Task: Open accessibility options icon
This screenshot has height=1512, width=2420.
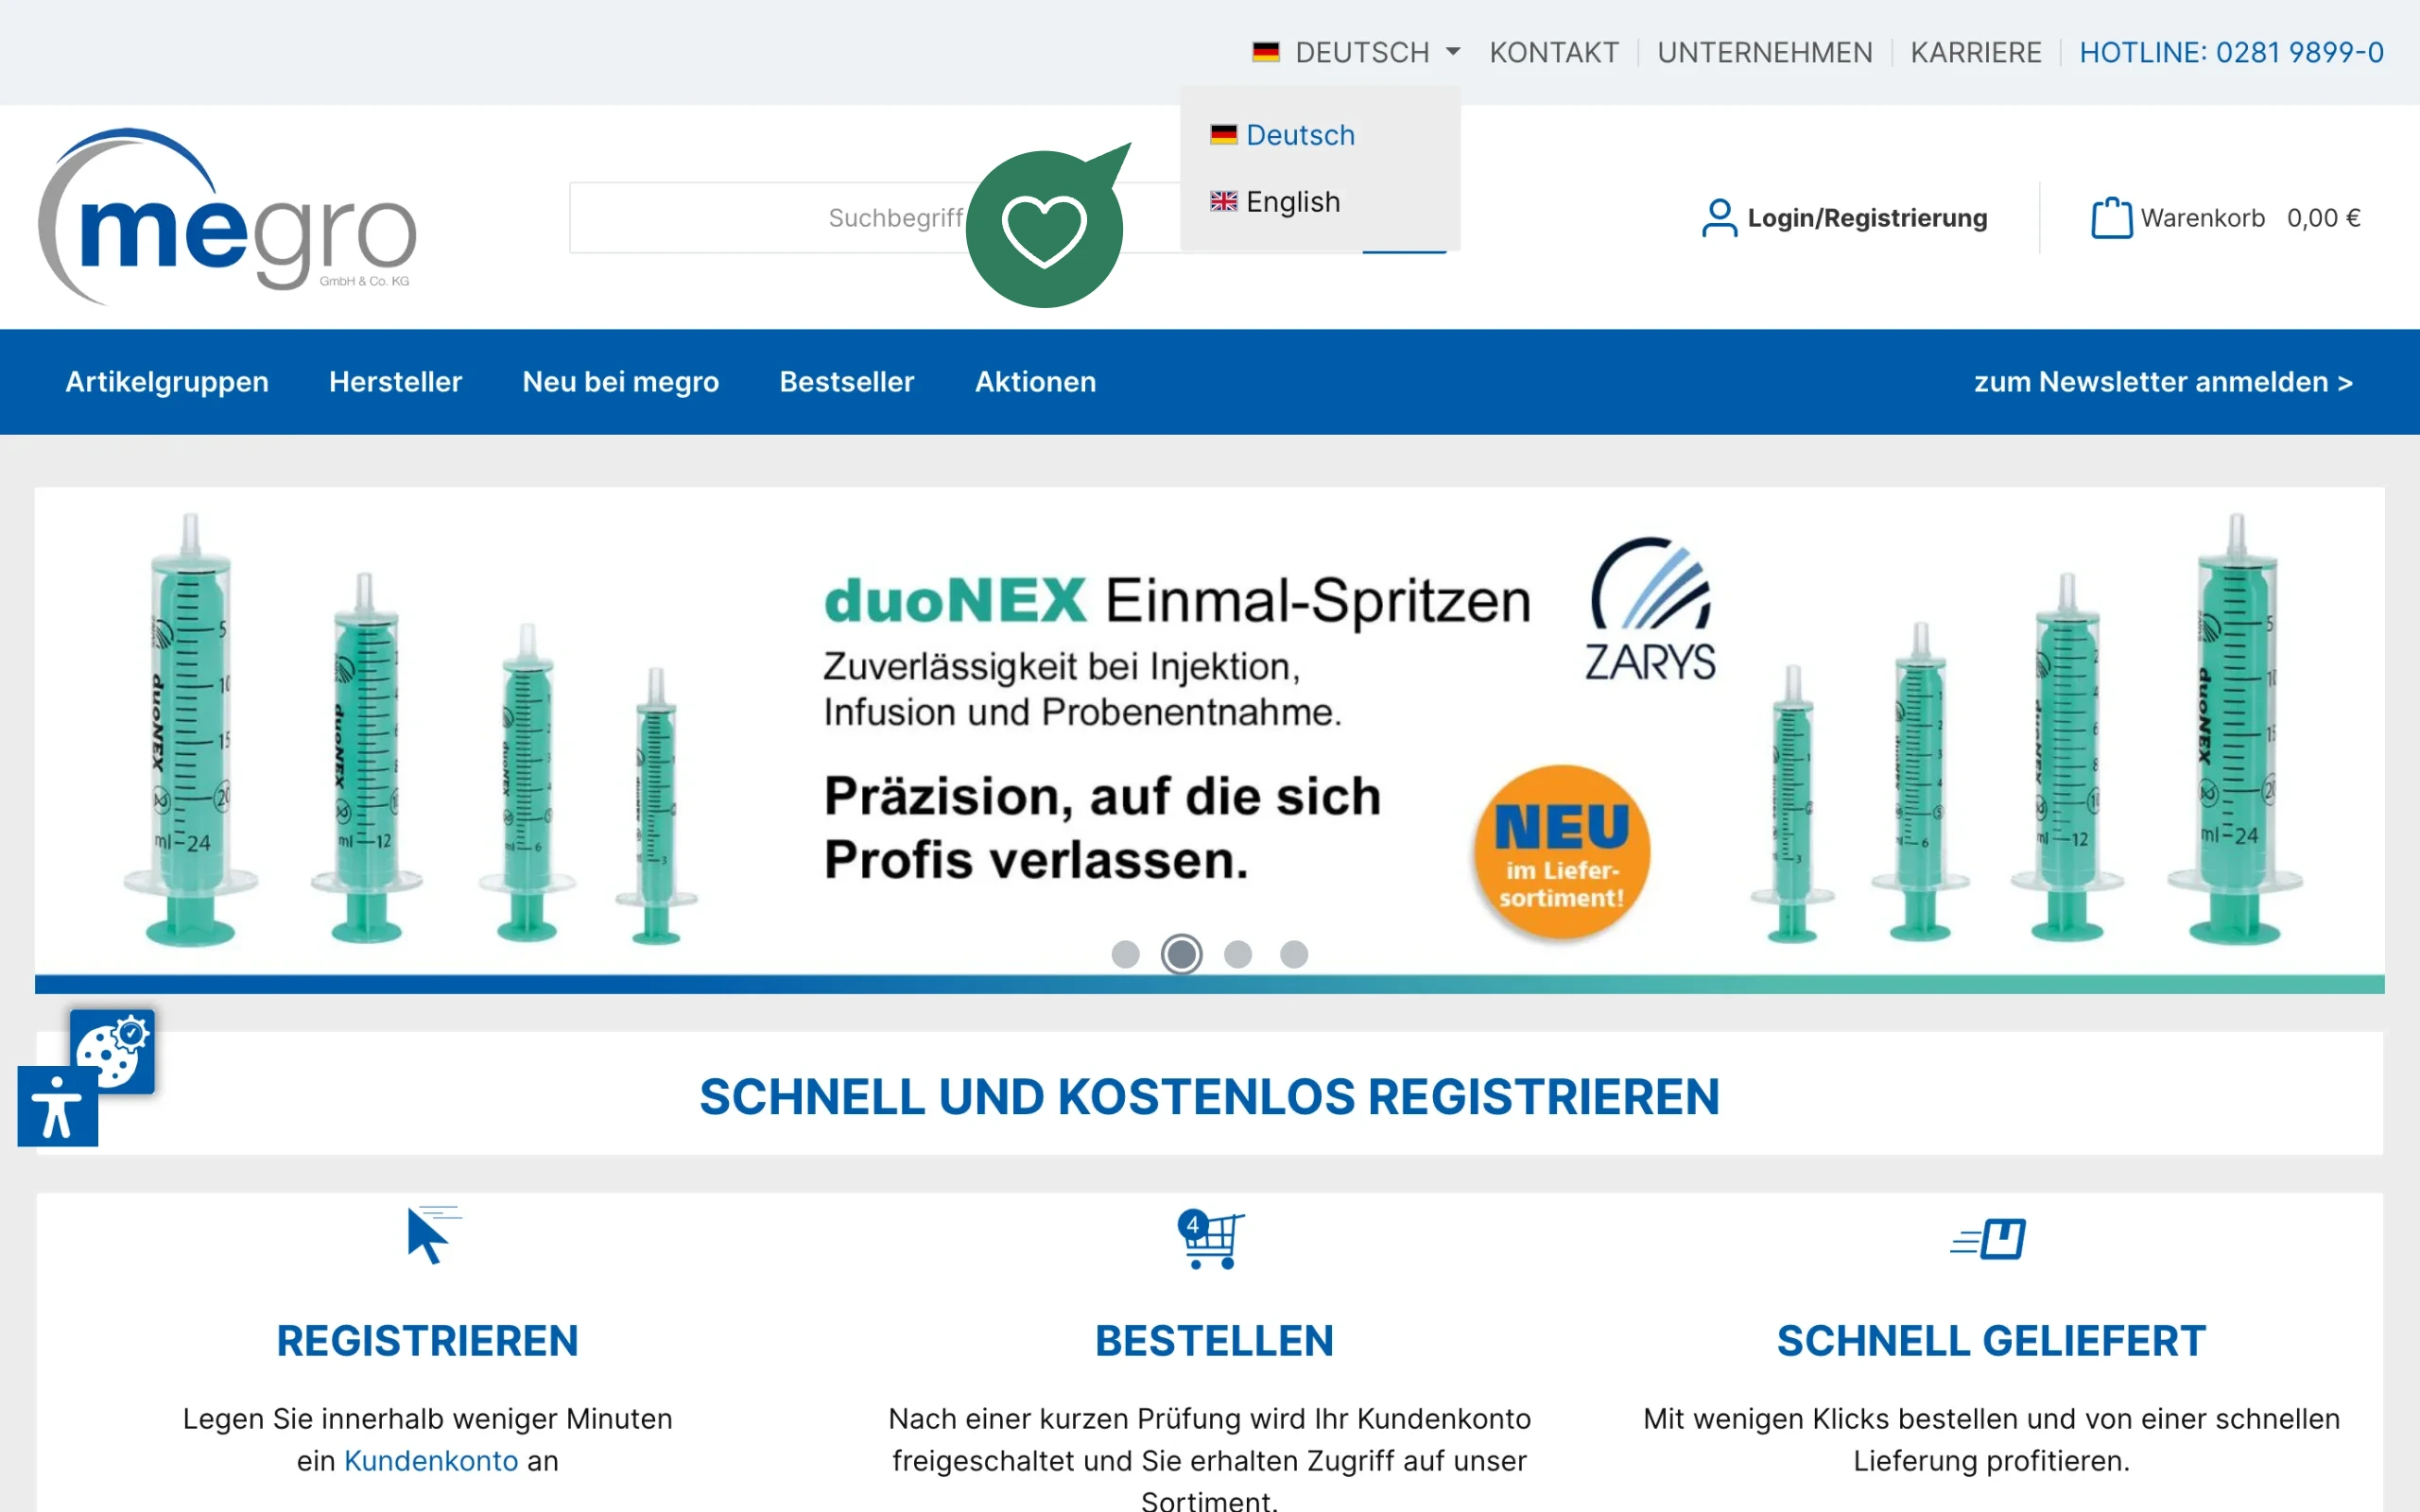Action: coord(58,1106)
